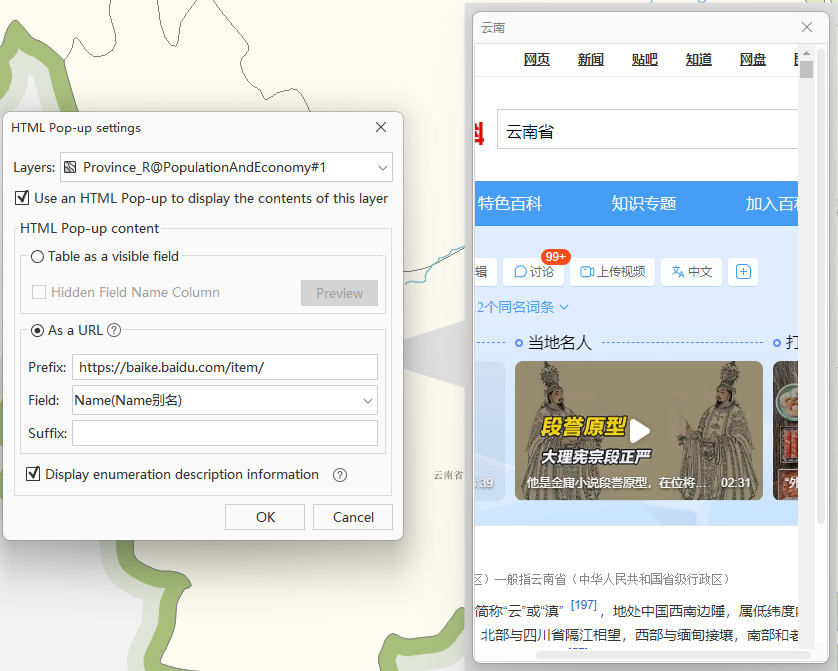
Task: Click the OK button
Action: click(265, 517)
